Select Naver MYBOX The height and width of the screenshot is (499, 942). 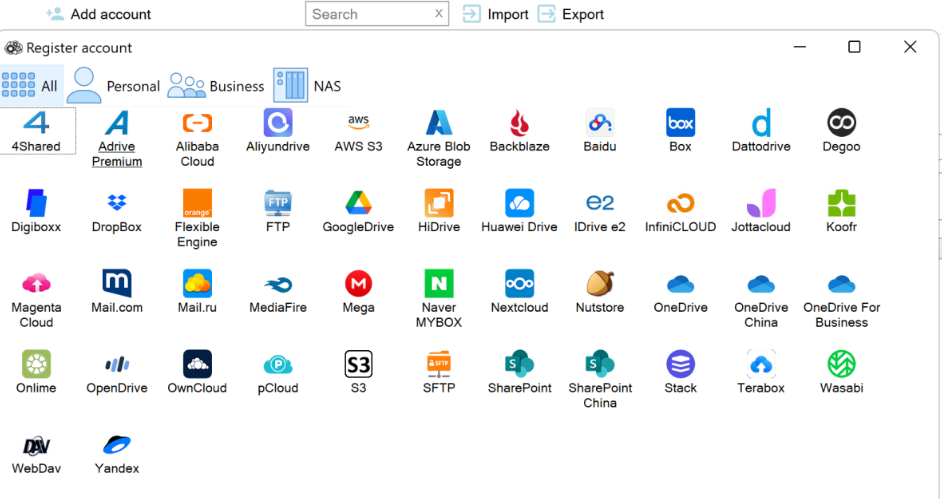[439, 299]
